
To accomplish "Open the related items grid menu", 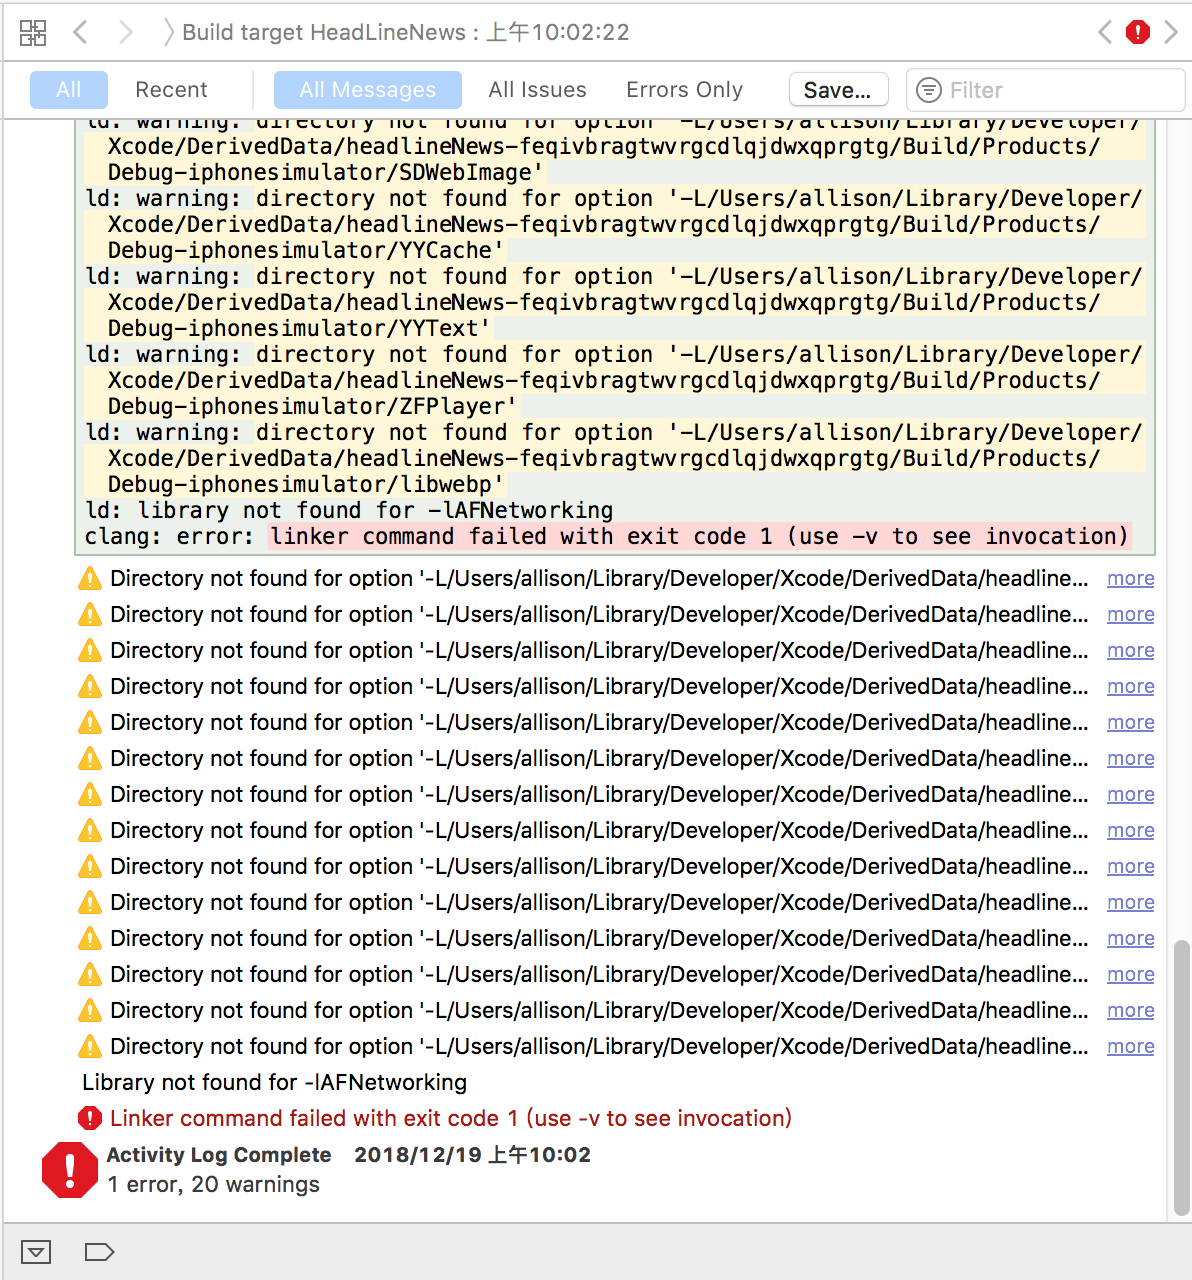I will [x=33, y=33].
